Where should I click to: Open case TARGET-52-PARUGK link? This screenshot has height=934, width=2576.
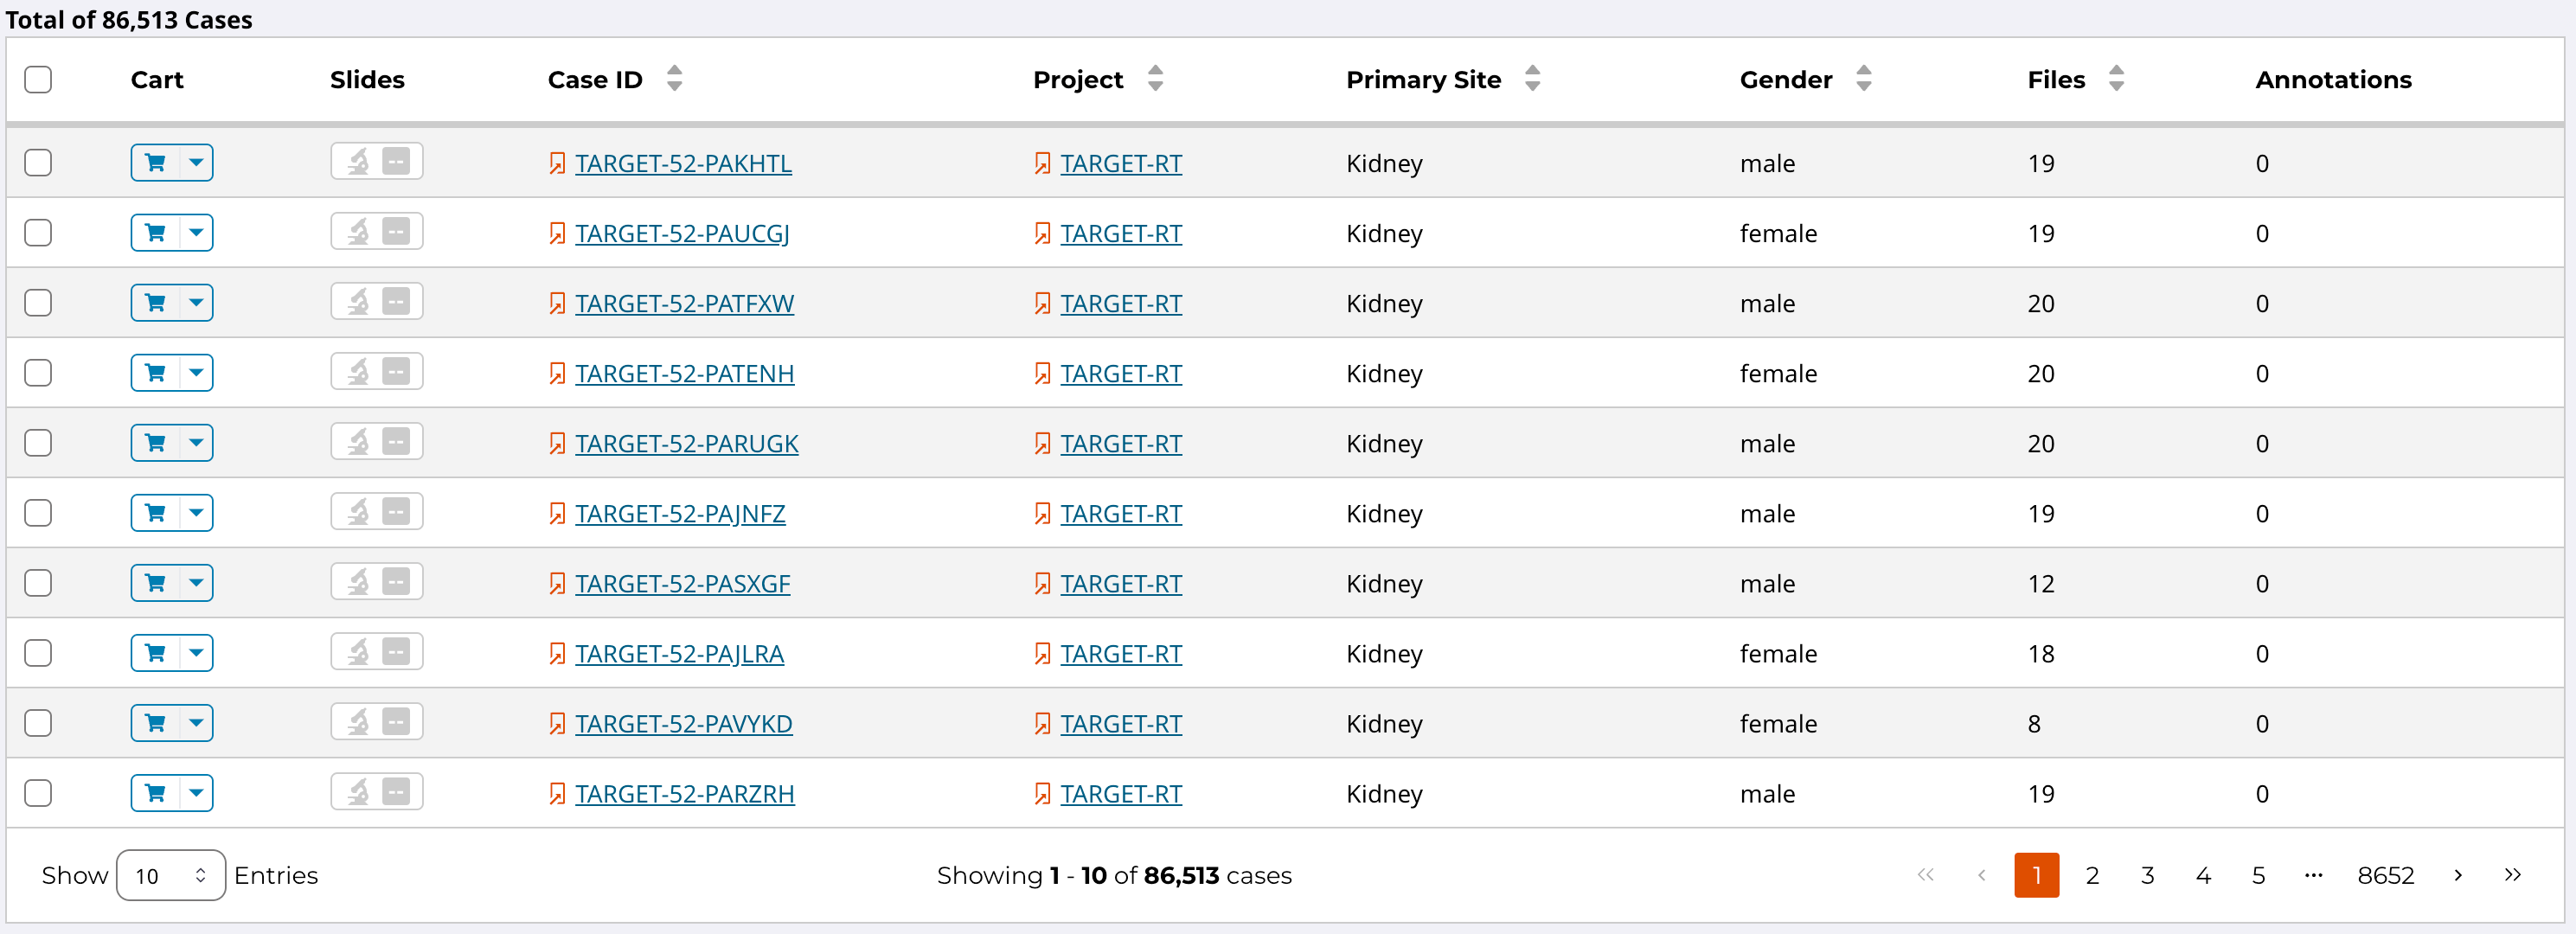click(686, 443)
